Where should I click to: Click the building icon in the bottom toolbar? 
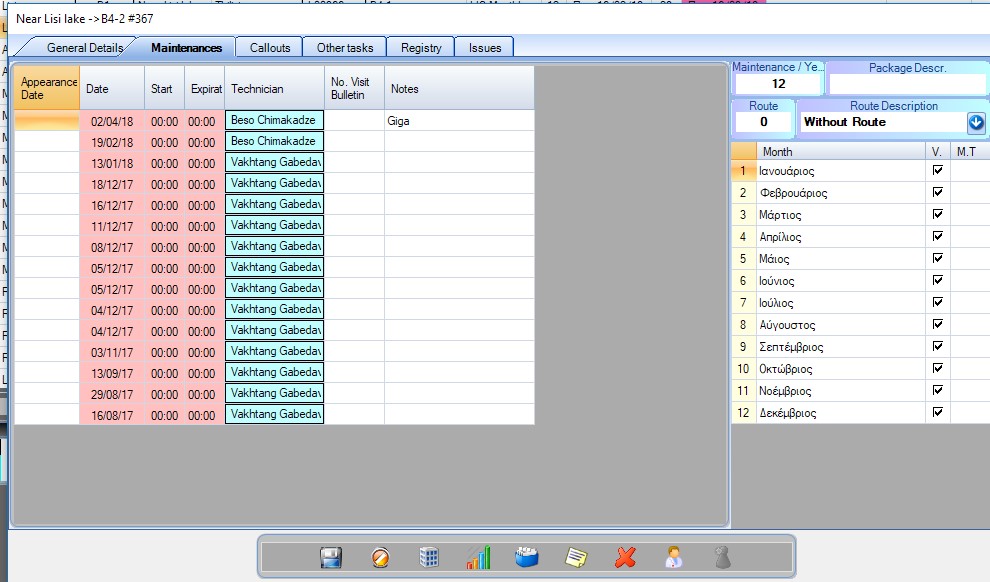coord(429,558)
